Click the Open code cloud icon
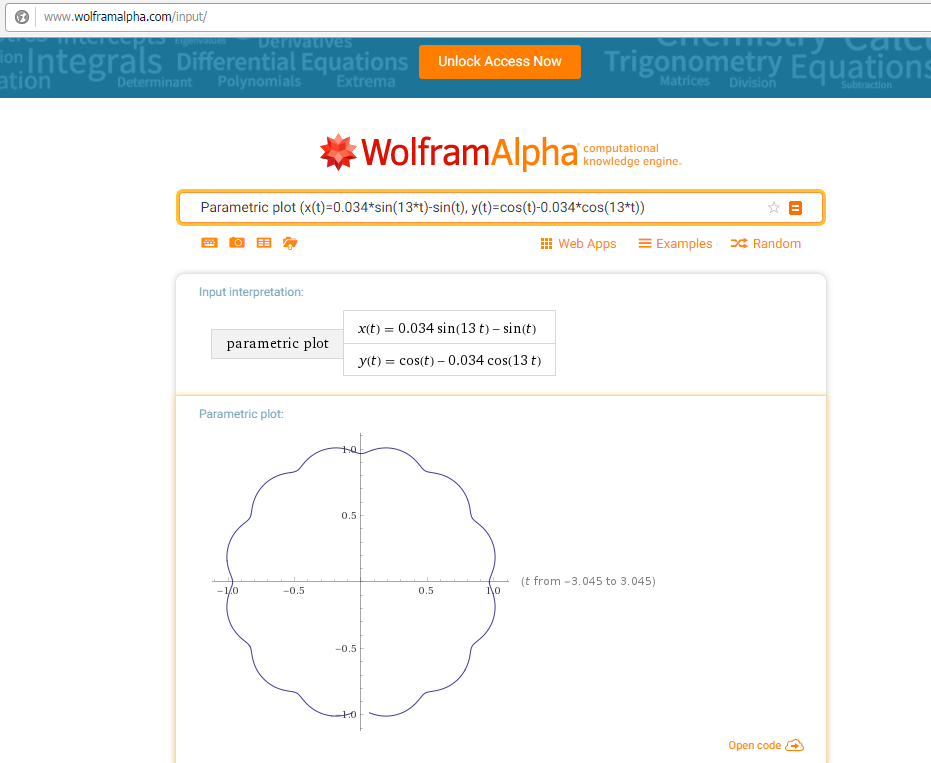931x763 pixels. [x=795, y=745]
